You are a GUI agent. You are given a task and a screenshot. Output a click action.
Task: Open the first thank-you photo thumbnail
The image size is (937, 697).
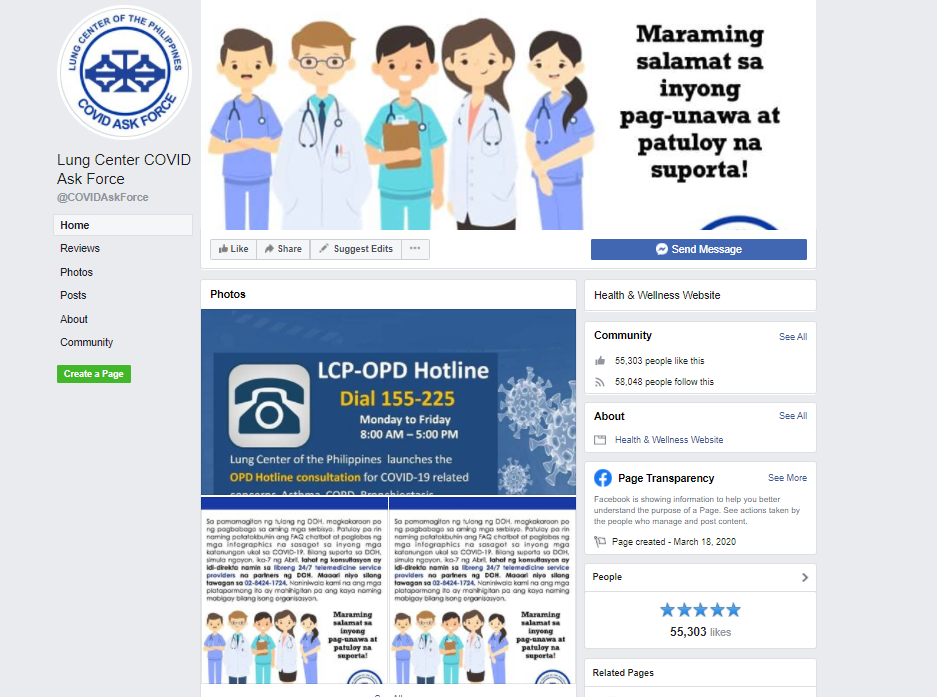point(295,590)
